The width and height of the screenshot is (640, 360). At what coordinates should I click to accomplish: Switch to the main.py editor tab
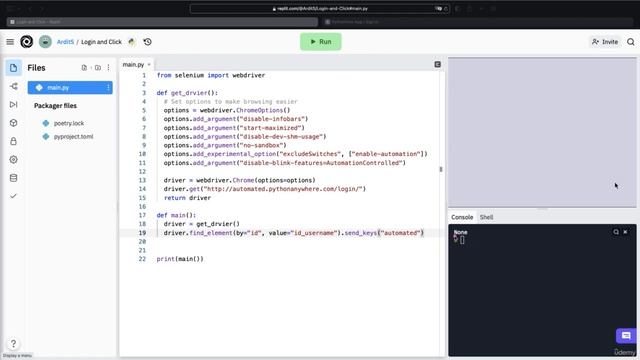click(x=133, y=64)
